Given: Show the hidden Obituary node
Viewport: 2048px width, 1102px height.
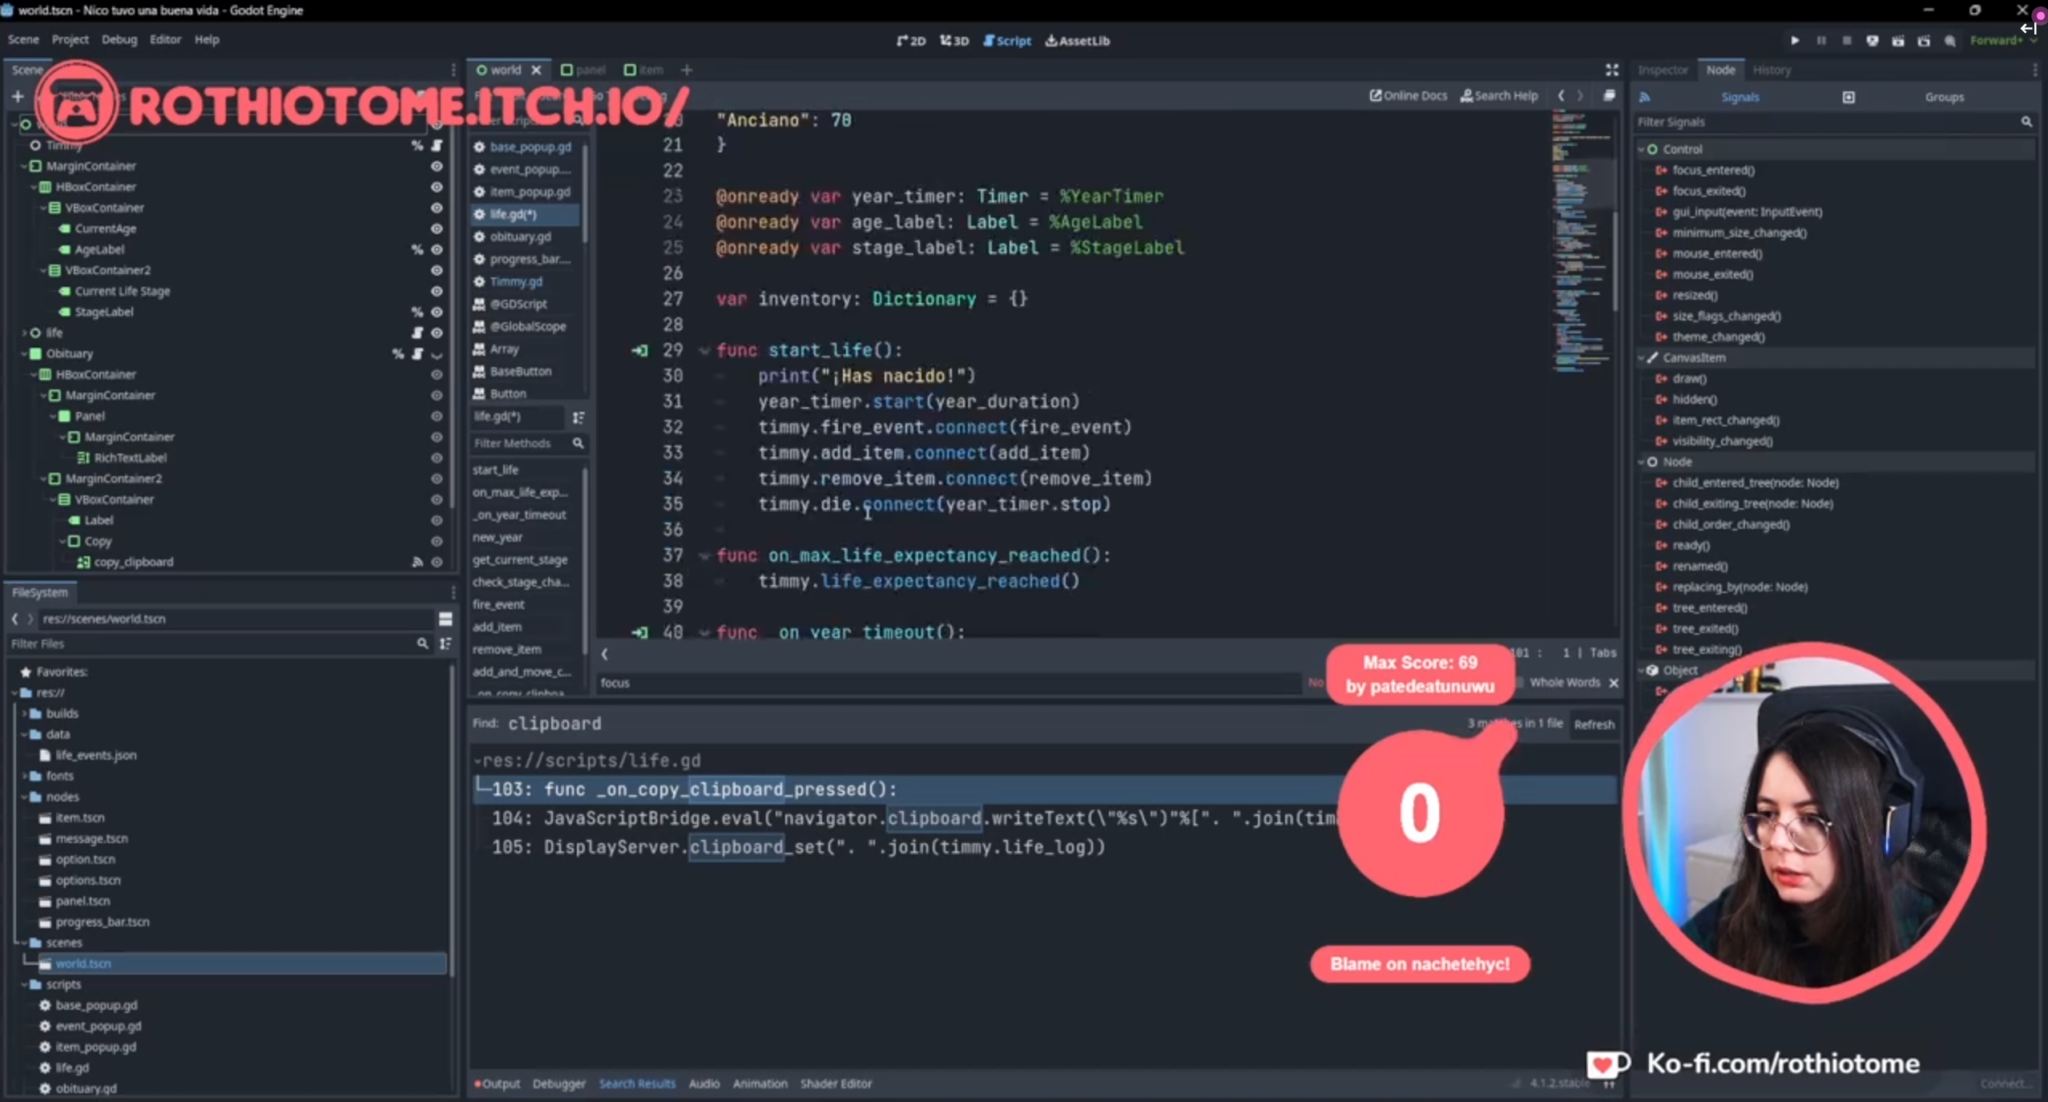Looking at the screenshot, I should click(x=436, y=354).
